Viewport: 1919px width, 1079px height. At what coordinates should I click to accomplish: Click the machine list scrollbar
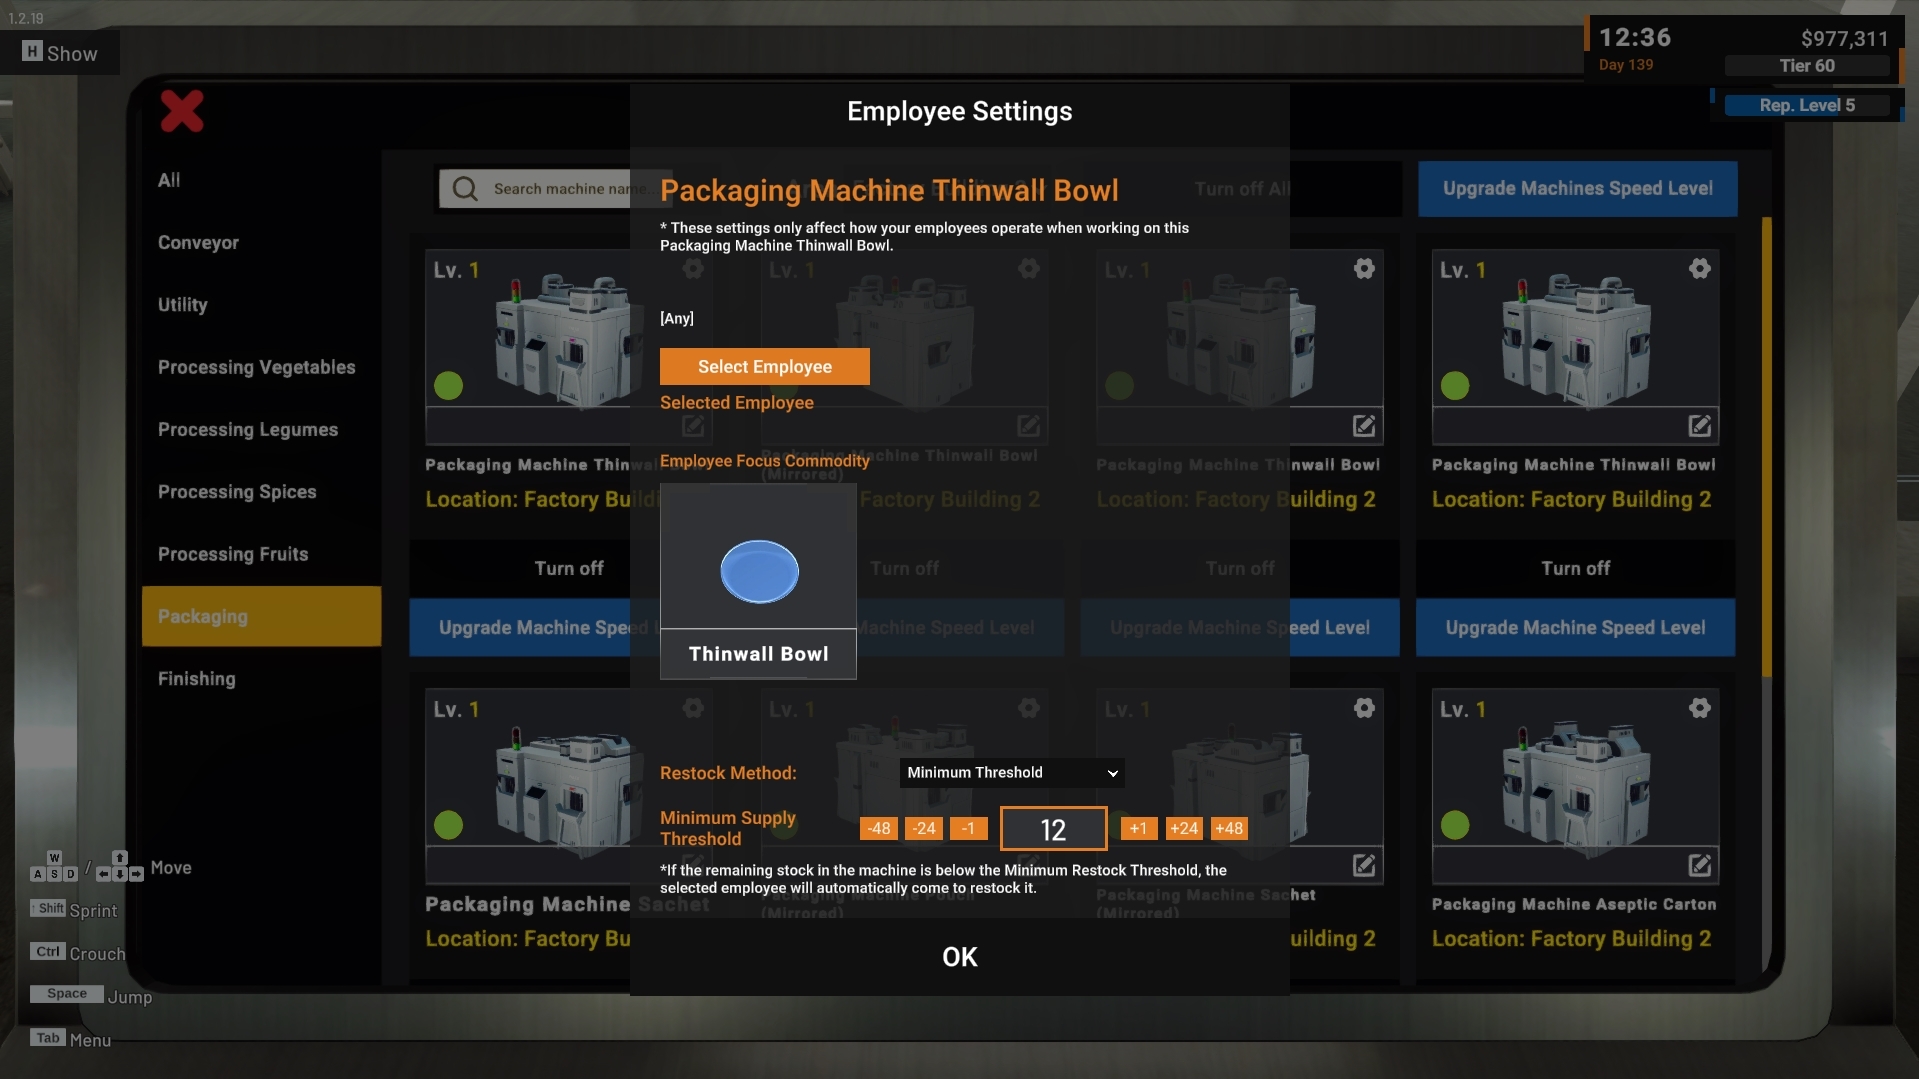(x=1767, y=446)
